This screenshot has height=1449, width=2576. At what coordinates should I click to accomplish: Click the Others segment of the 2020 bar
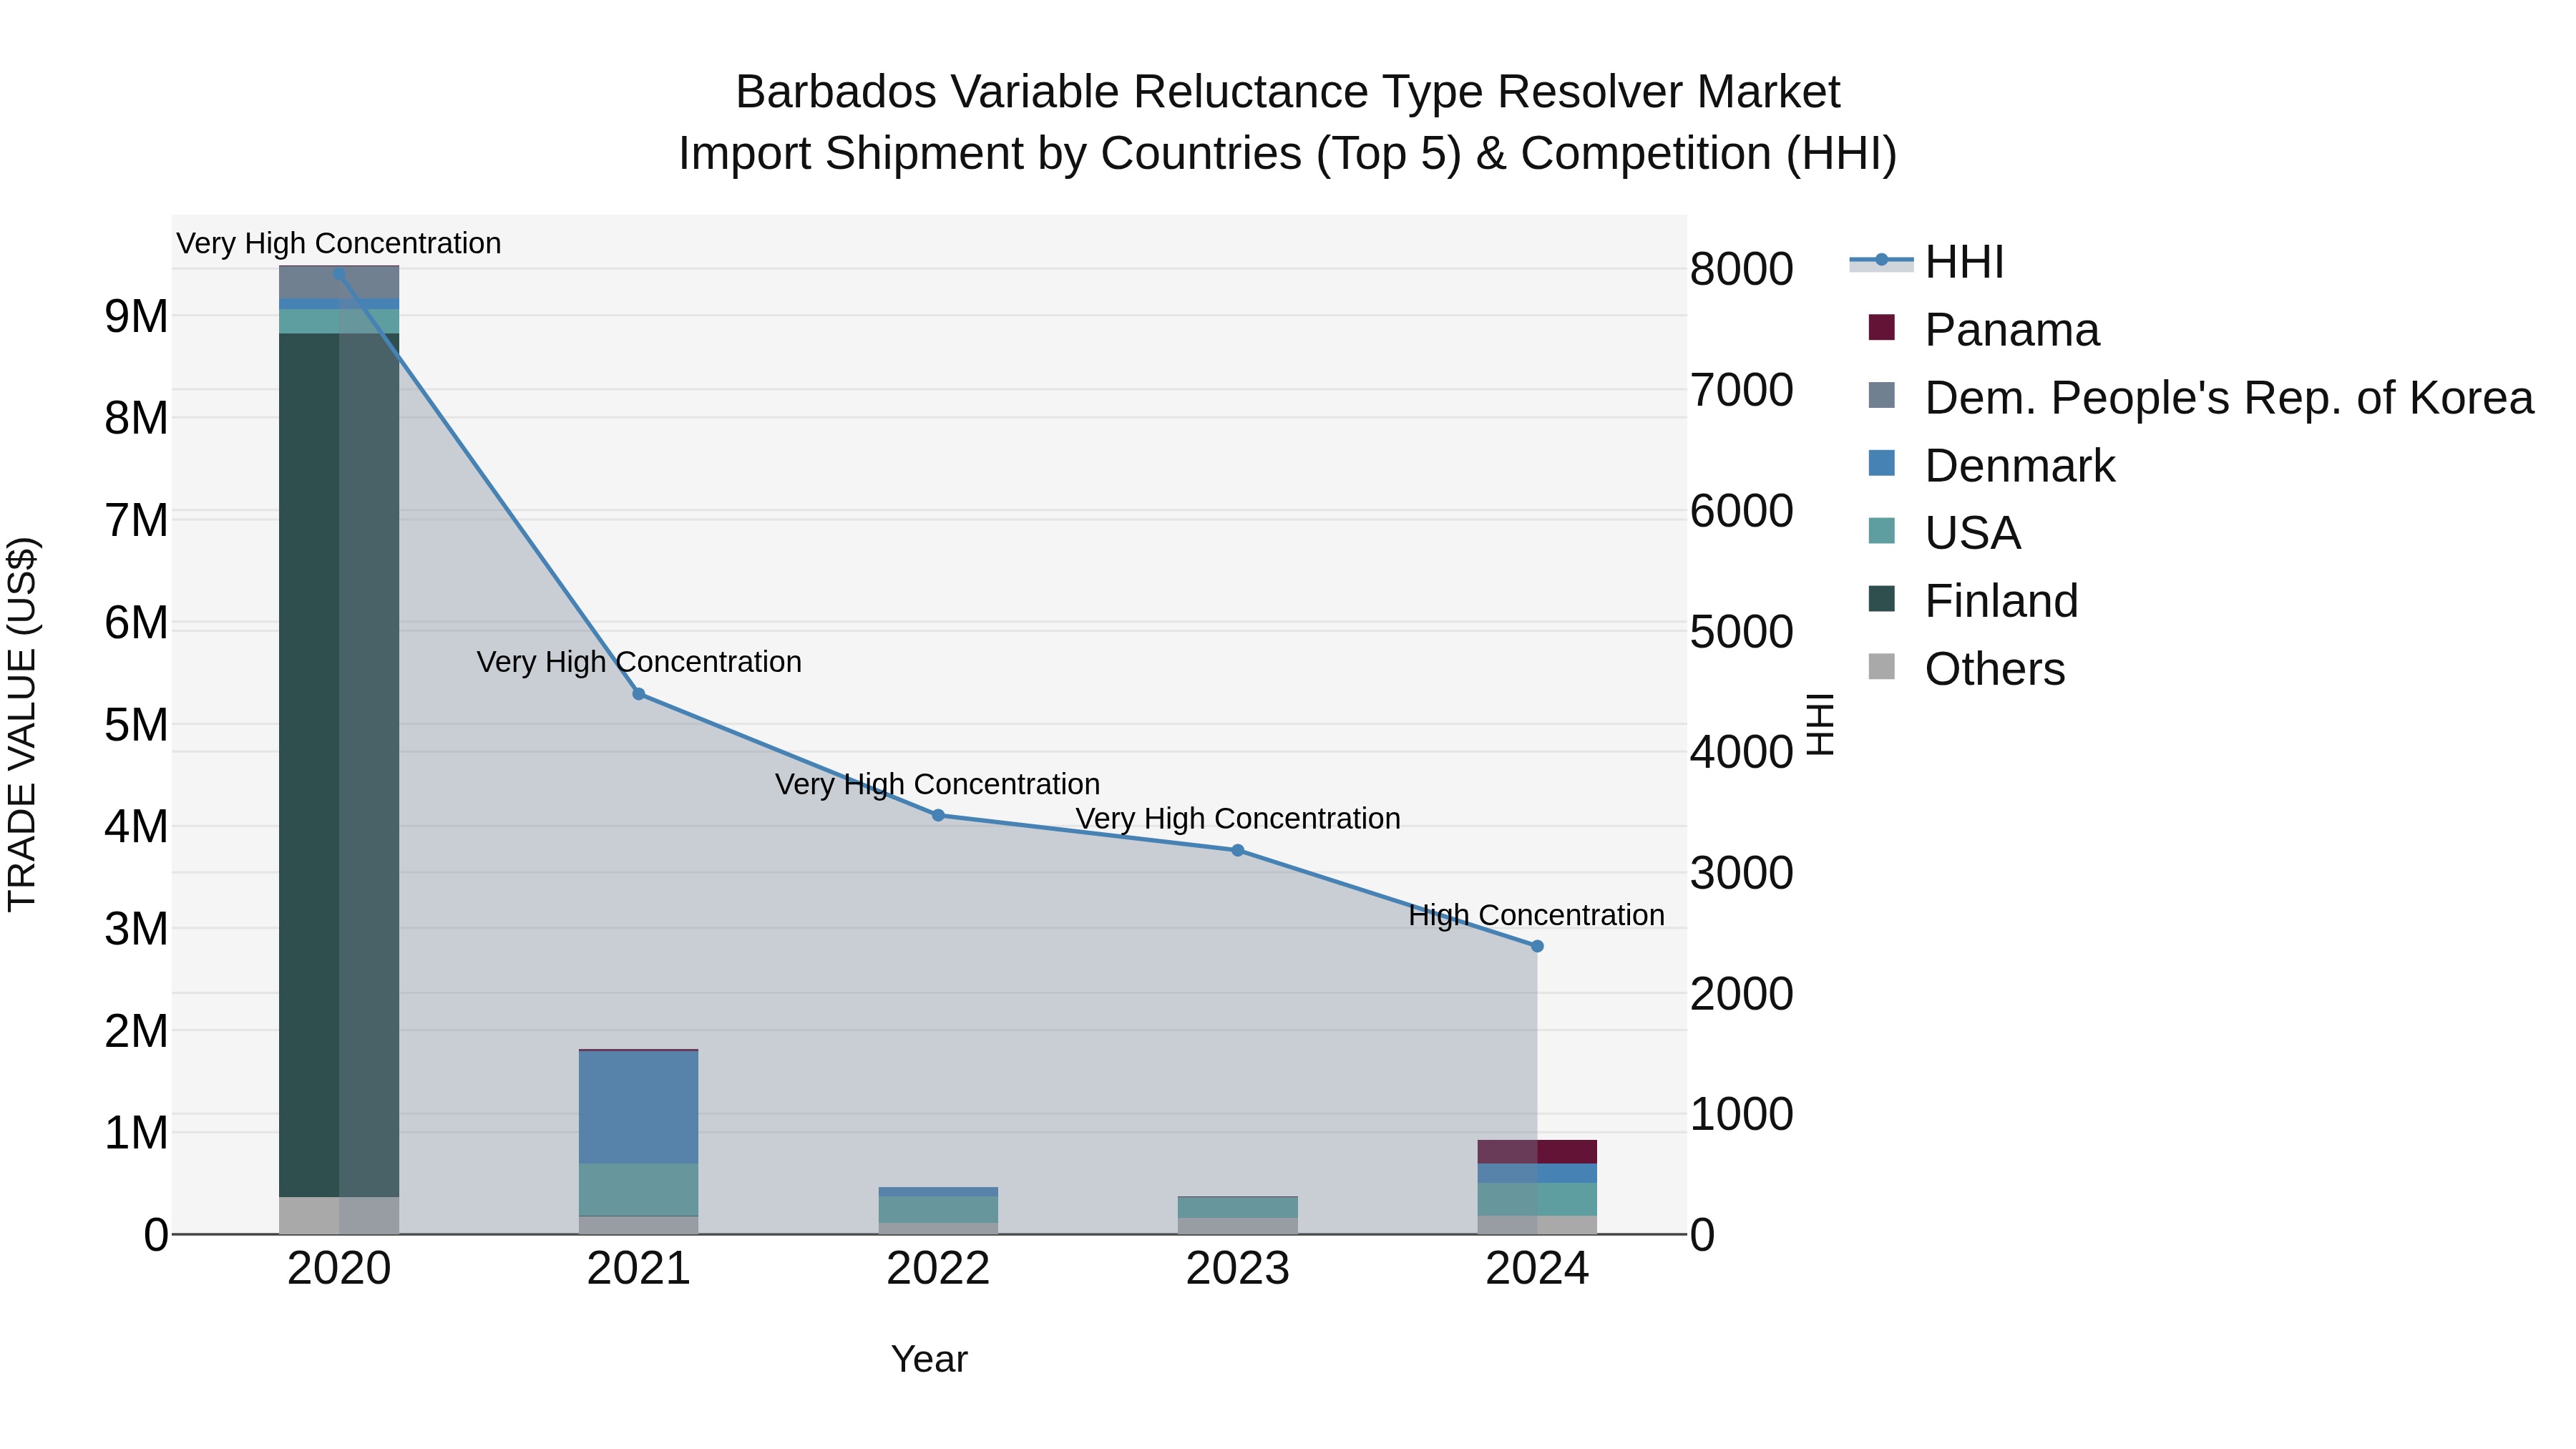(339, 1215)
